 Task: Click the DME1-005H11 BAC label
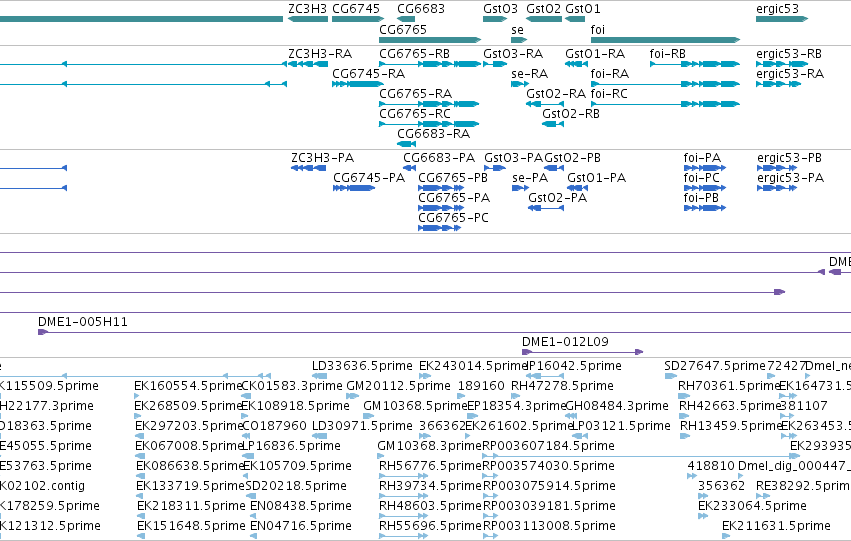(x=82, y=322)
